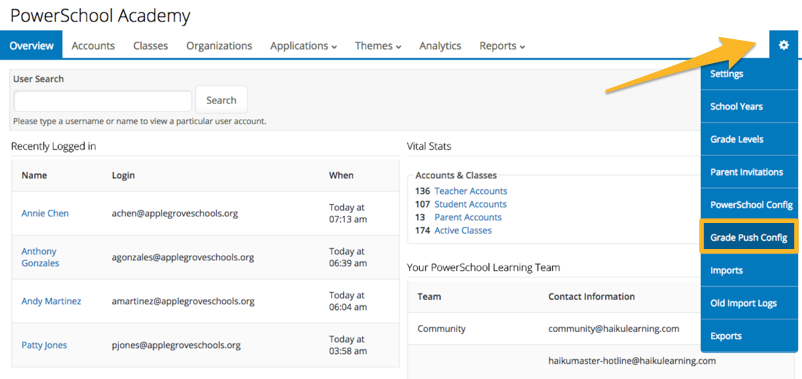The height and width of the screenshot is (379, 802).
Task: Select the email achen@applegroveschools.org
Action: click(x=175, y=213)
